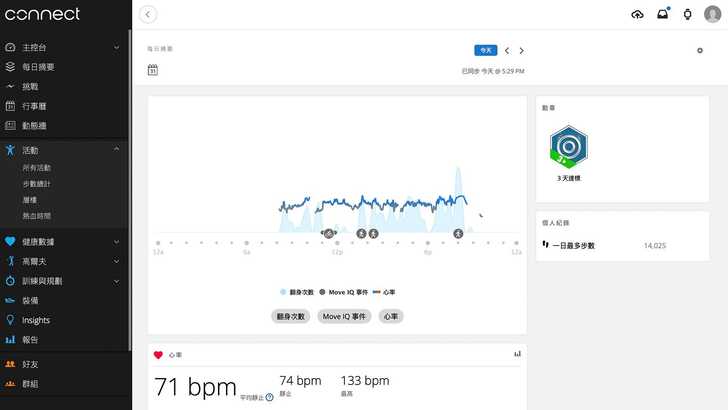Select Insights in the sidebar
The width and height of the screenshot is (728, 410).
(36, 320)
